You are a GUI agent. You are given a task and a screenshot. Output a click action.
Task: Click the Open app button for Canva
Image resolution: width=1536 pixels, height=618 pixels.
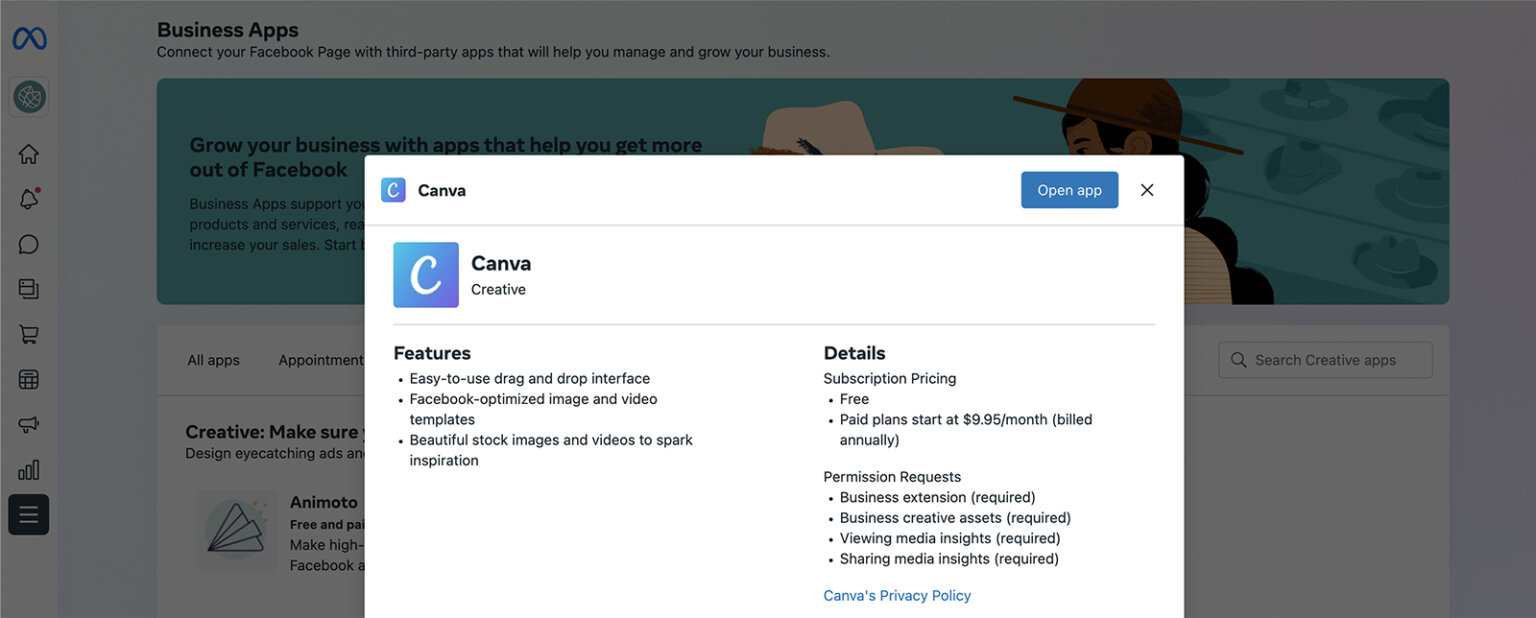(1069, 189)
